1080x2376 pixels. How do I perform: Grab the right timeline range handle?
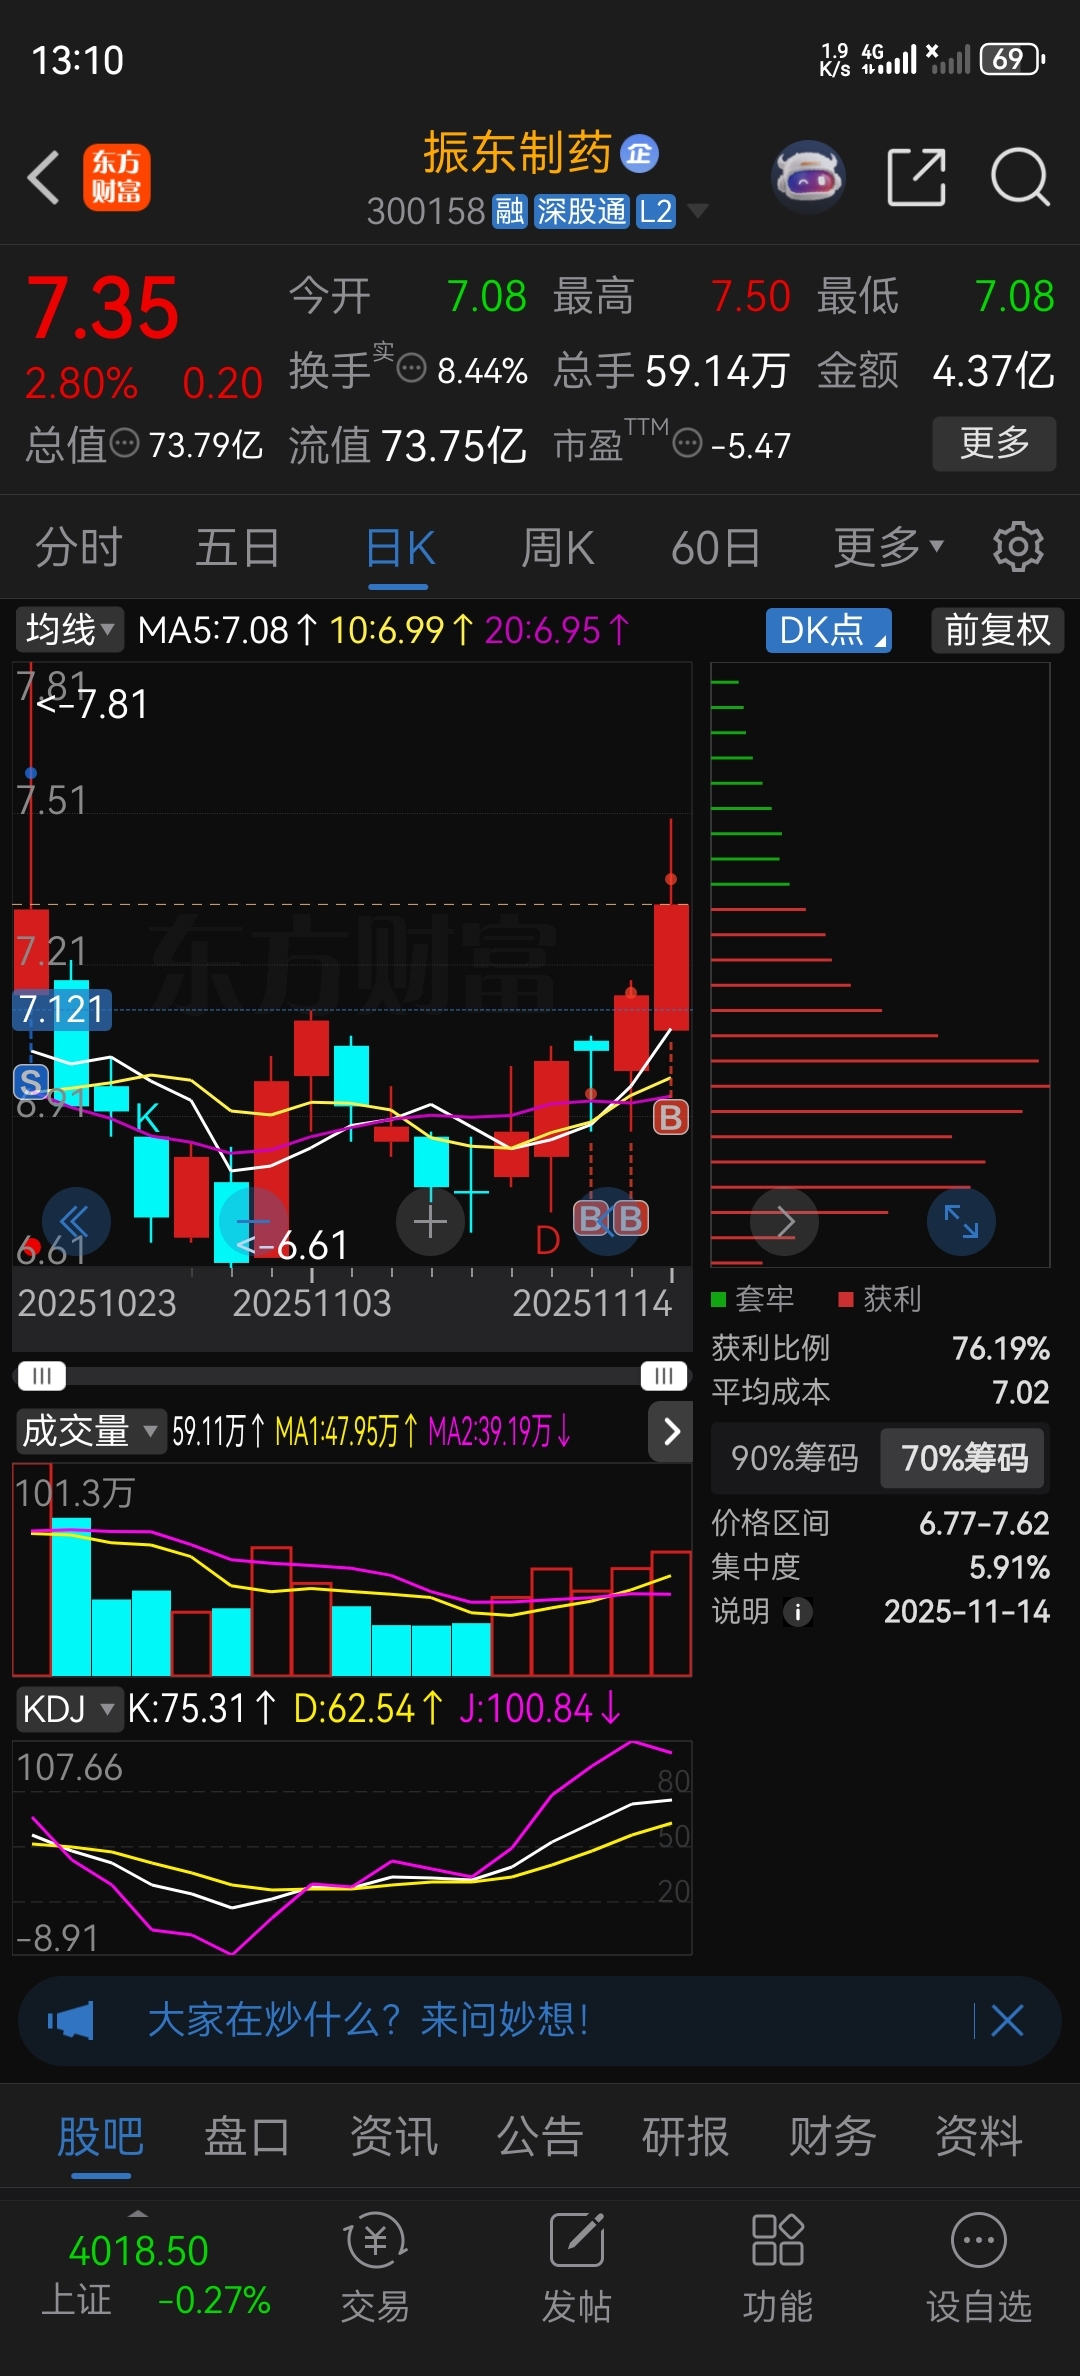(664, 1376)
